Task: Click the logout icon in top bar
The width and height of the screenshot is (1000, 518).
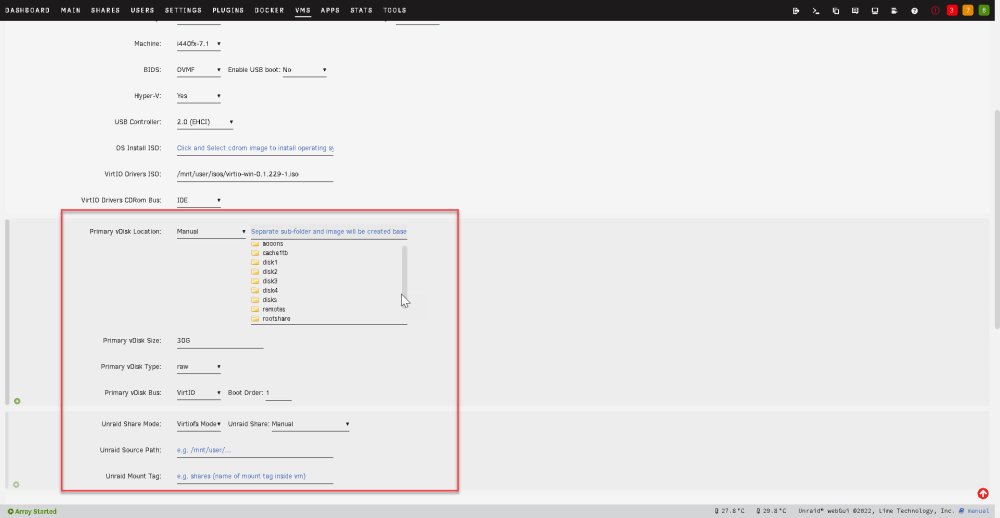Action: click(x=796, y=11)
